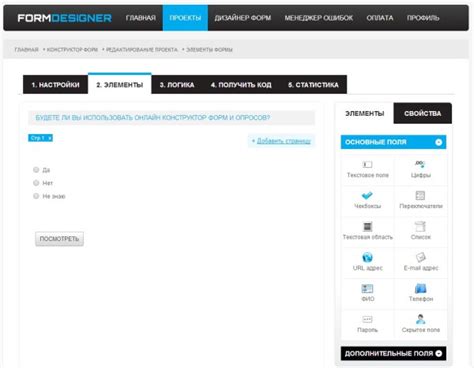Switch to 5. Статистика tab
The height and width of the screenshot is (368, 474).
coord(313,85)
